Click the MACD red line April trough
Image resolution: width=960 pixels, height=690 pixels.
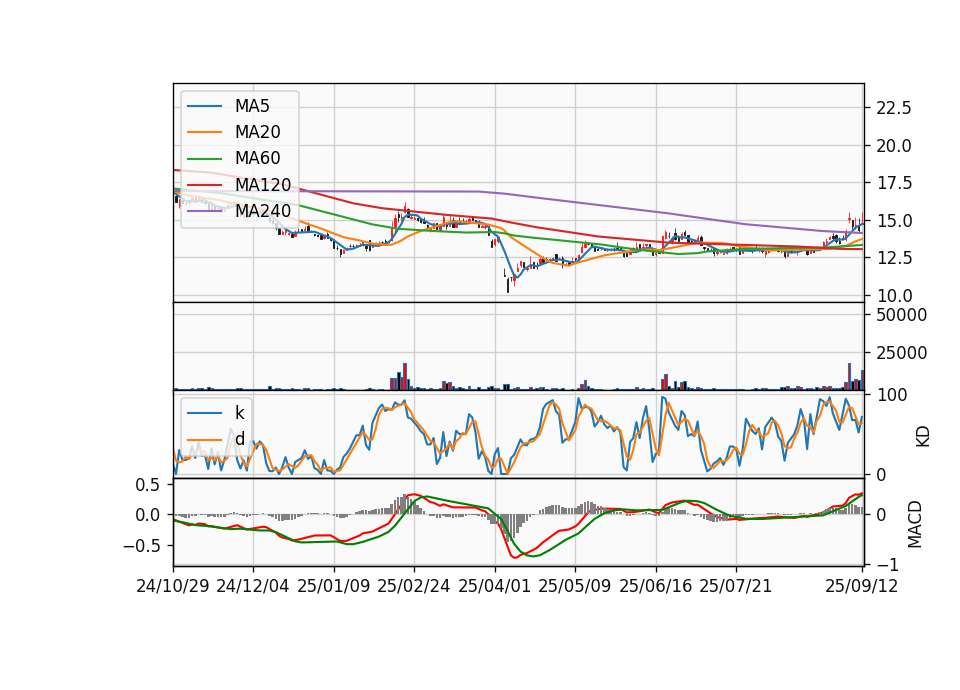pyautogui.click(x=514, y=557)
